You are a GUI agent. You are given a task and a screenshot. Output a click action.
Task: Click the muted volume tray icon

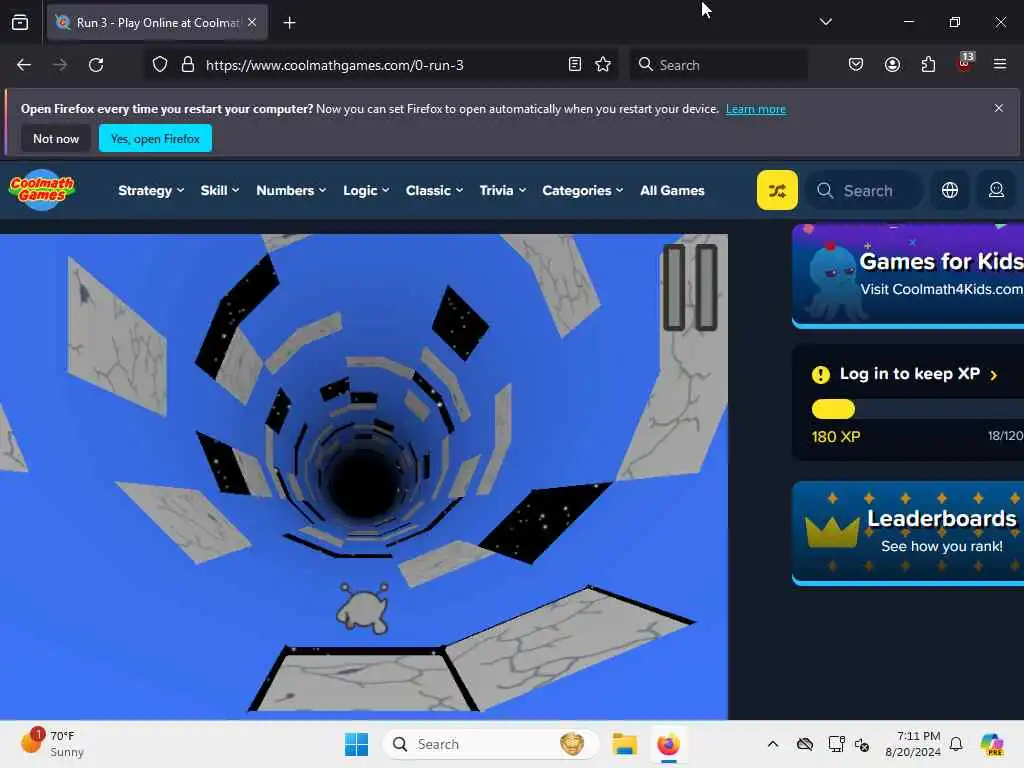click(861, 744)
